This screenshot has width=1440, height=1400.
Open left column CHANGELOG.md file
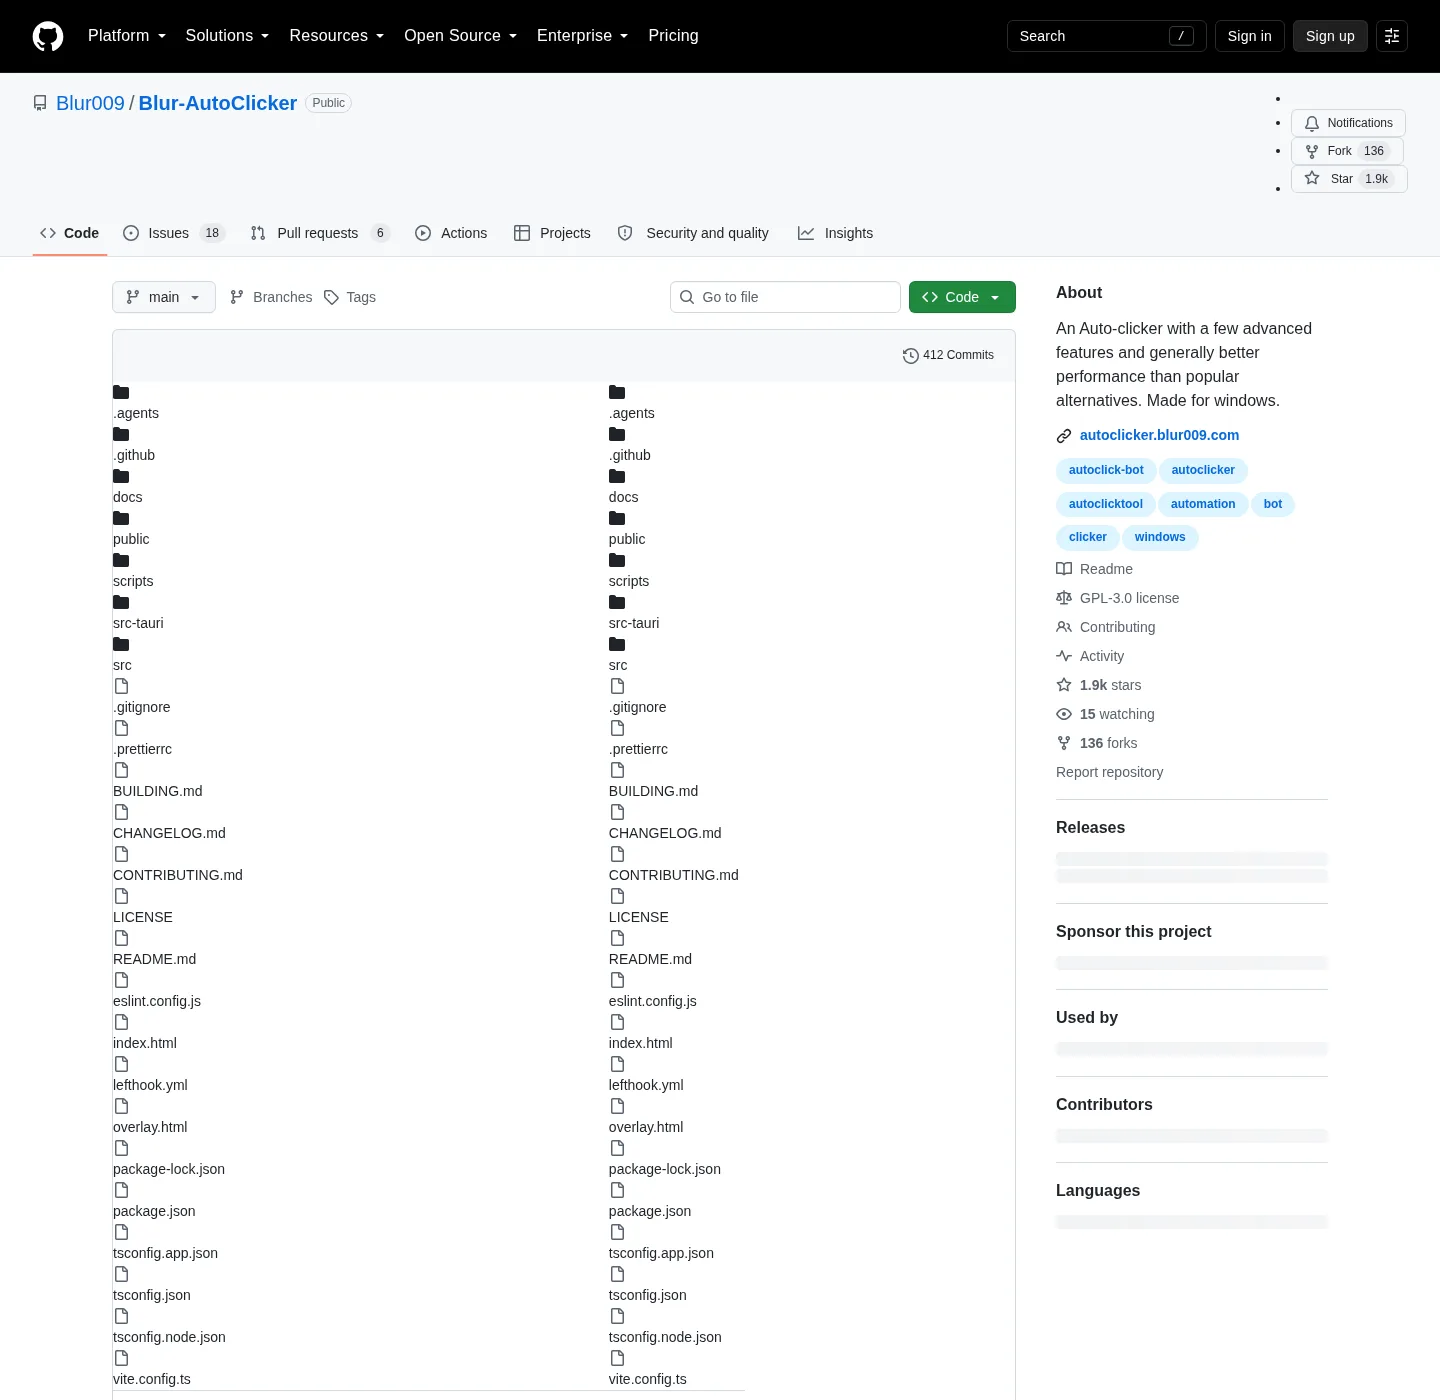click(169, 833)
